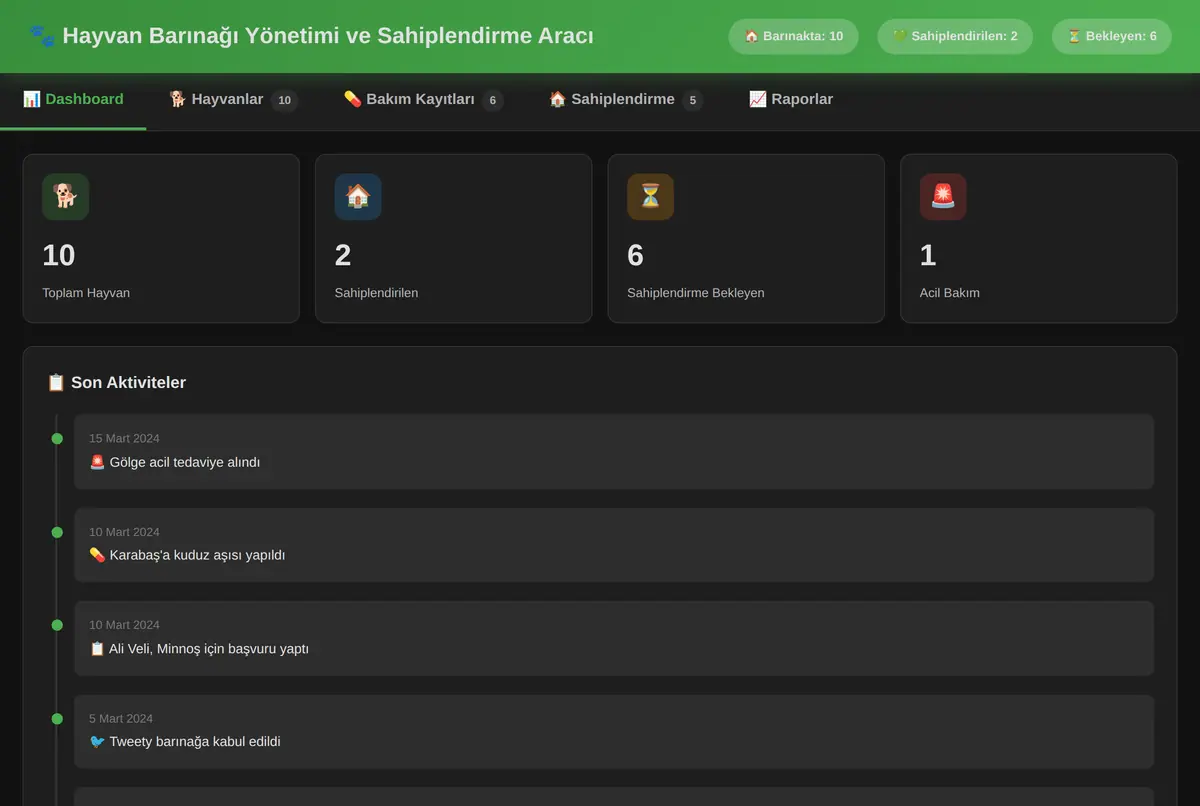Click the '15 Mart 2024' activity date

point(124,438)
